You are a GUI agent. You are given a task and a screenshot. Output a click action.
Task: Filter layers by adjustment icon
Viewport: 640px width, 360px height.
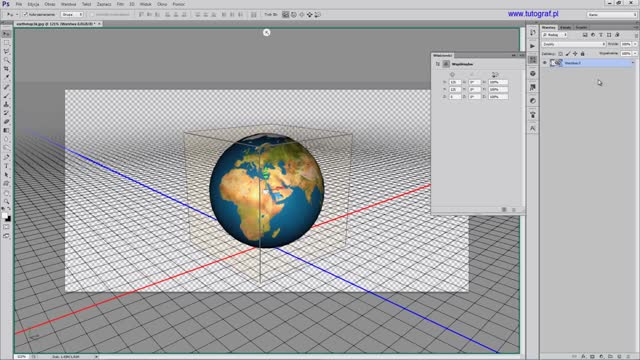click(593, 35)
